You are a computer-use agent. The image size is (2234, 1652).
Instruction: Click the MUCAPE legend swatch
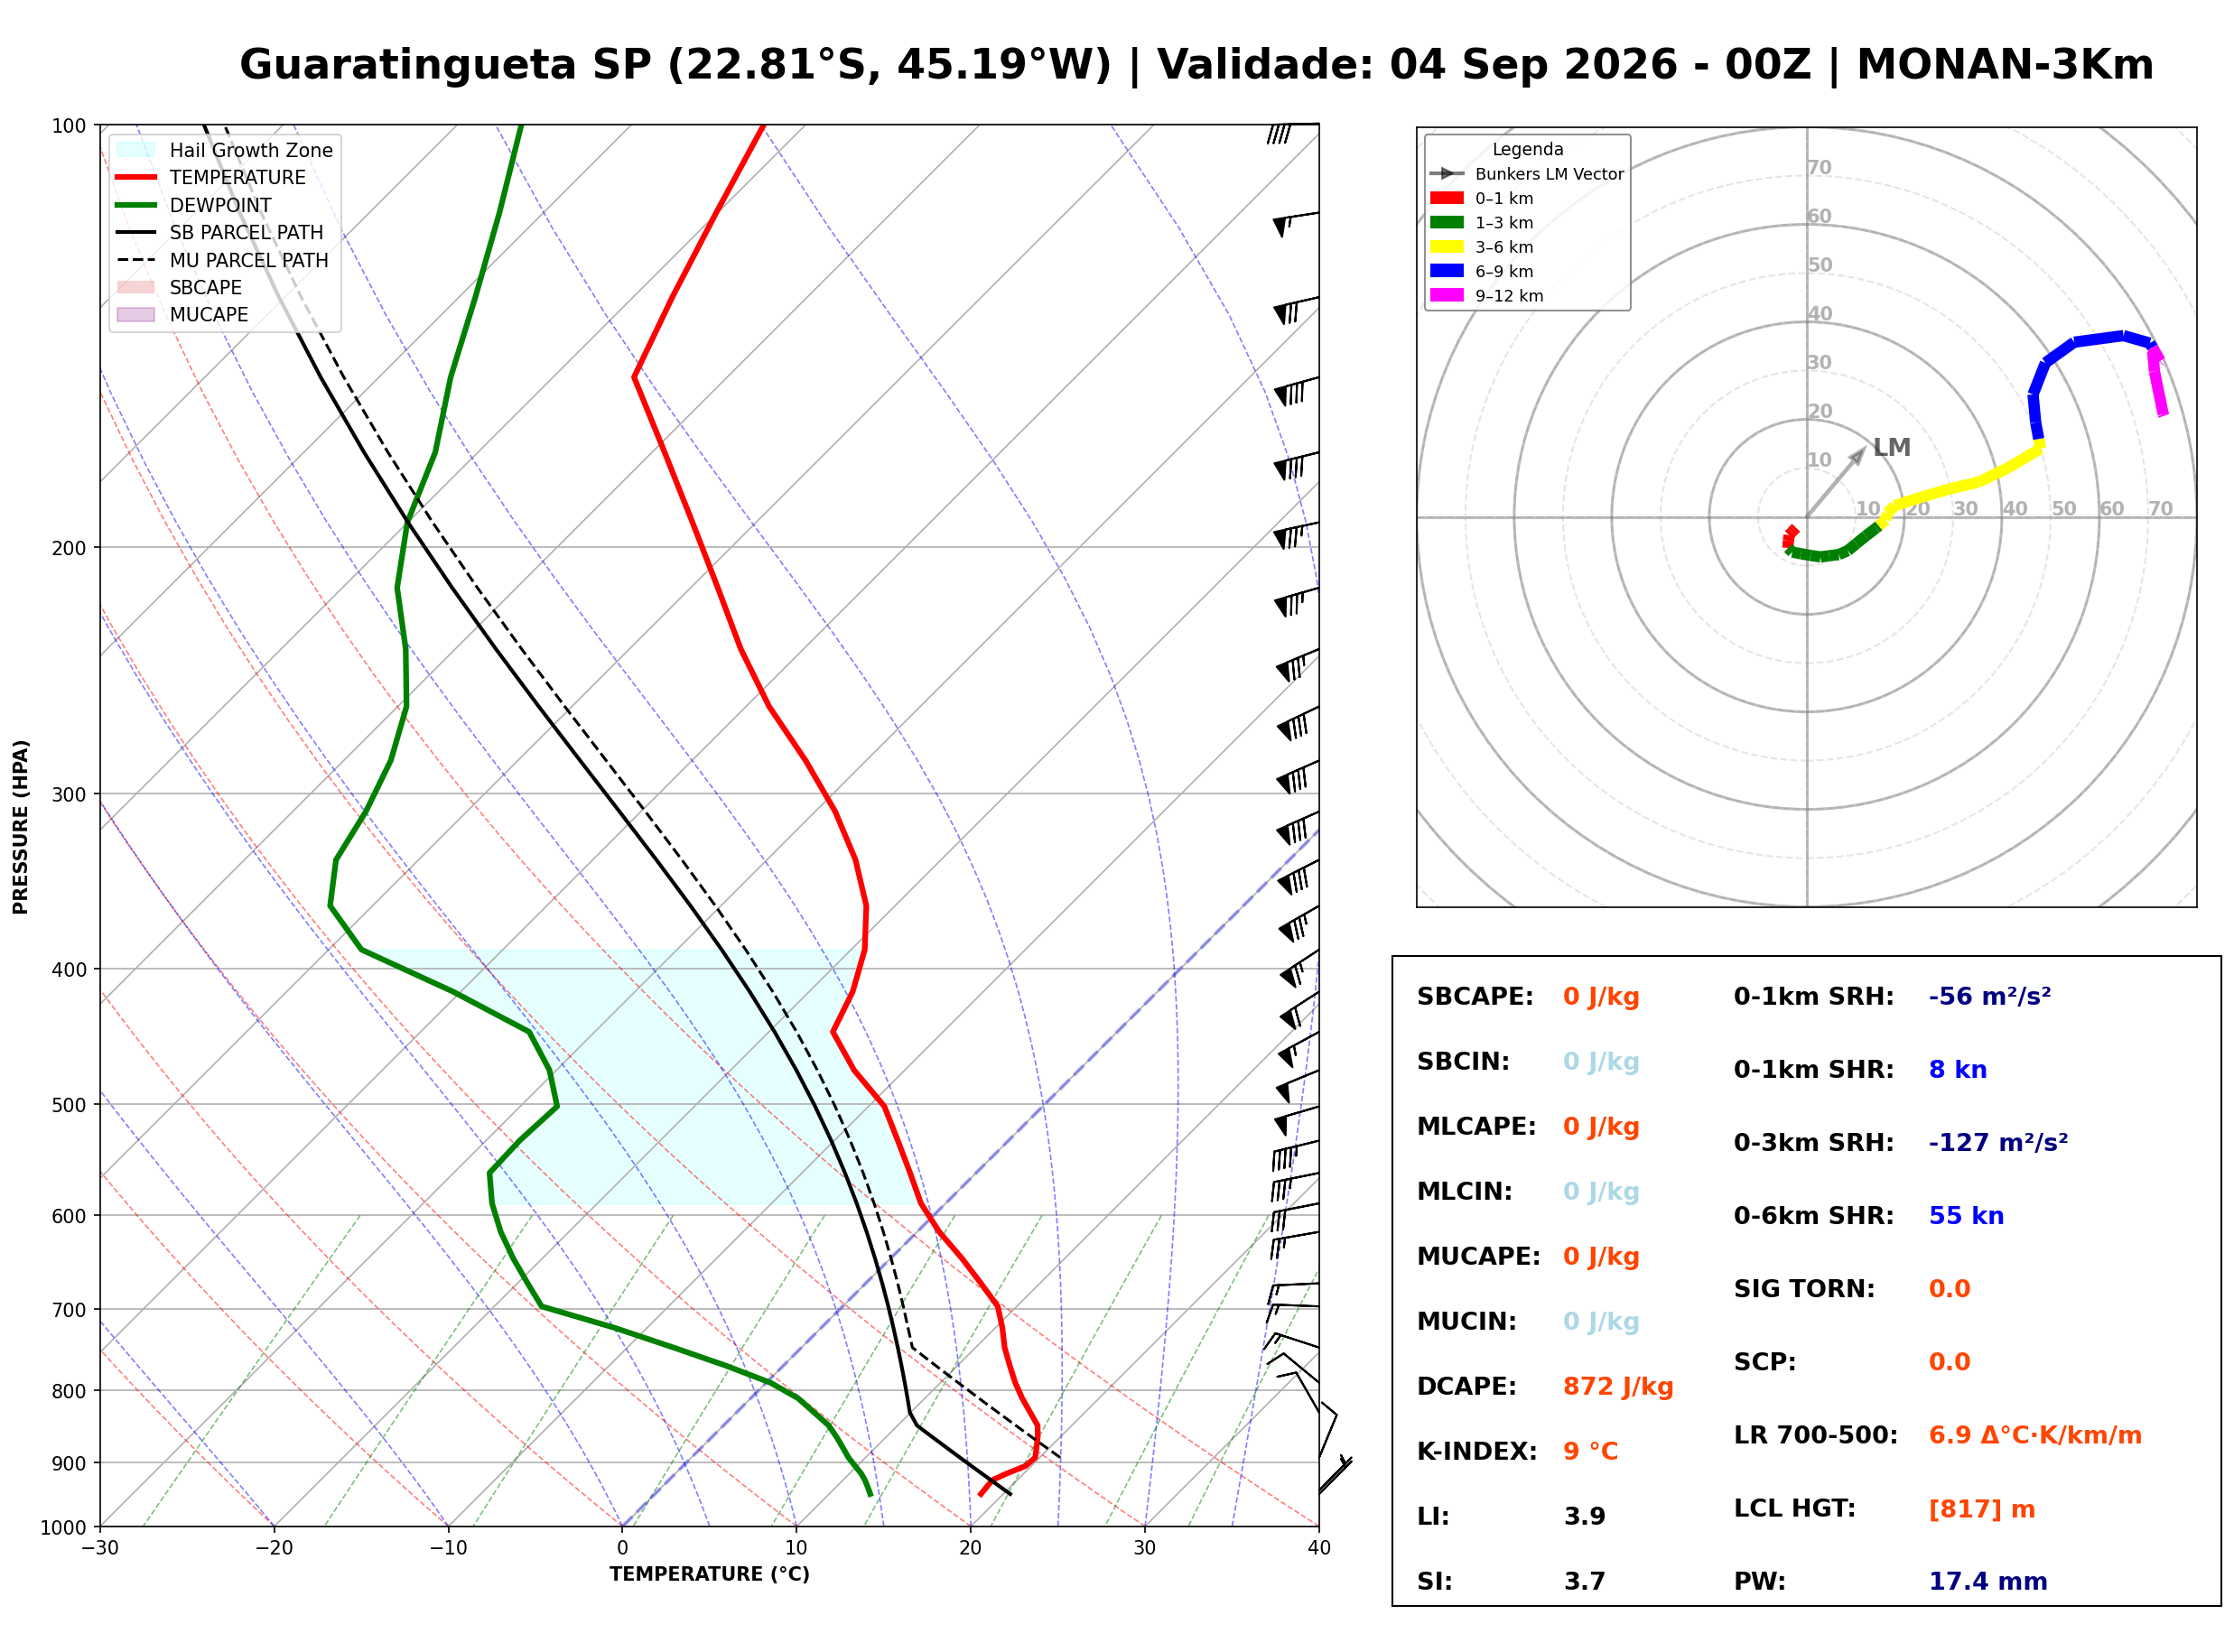[136, 314]
